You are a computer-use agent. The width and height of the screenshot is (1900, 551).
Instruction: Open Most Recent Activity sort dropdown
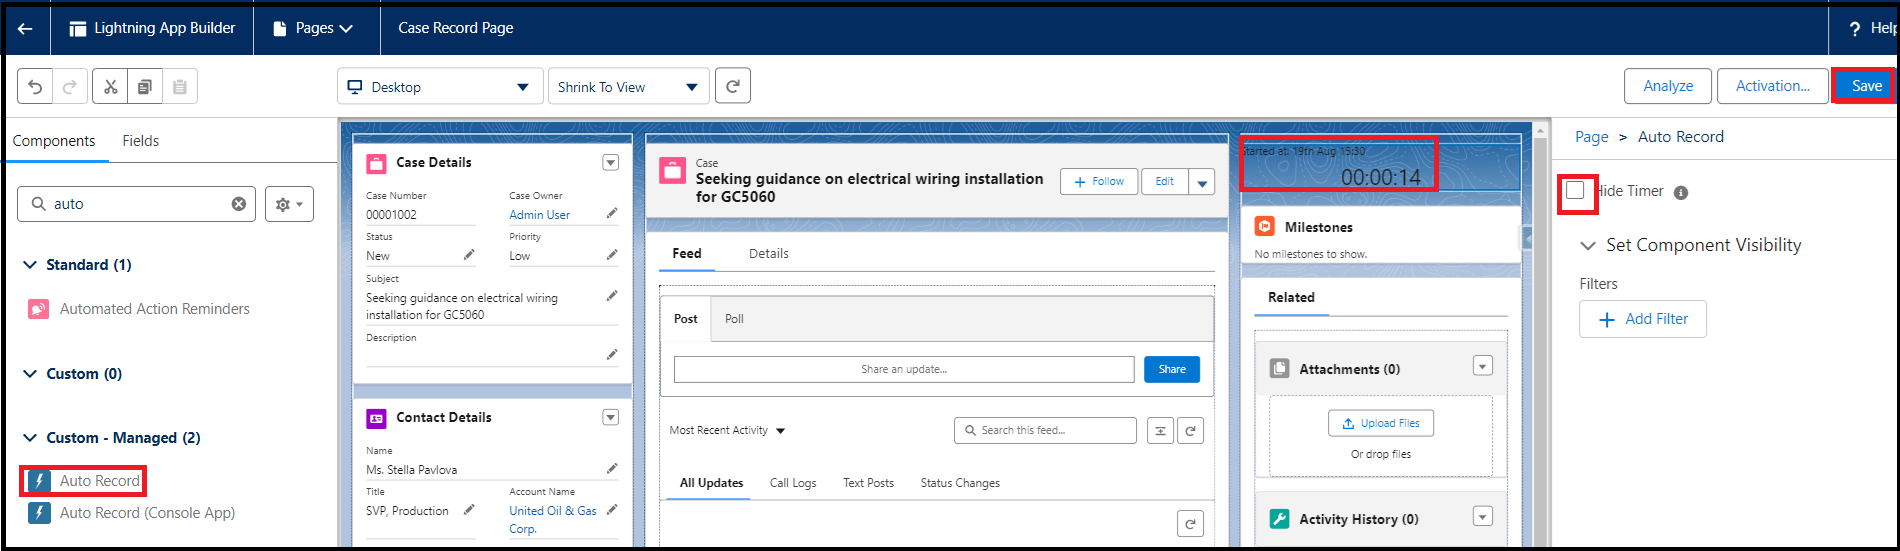click(x=728, y=431)
